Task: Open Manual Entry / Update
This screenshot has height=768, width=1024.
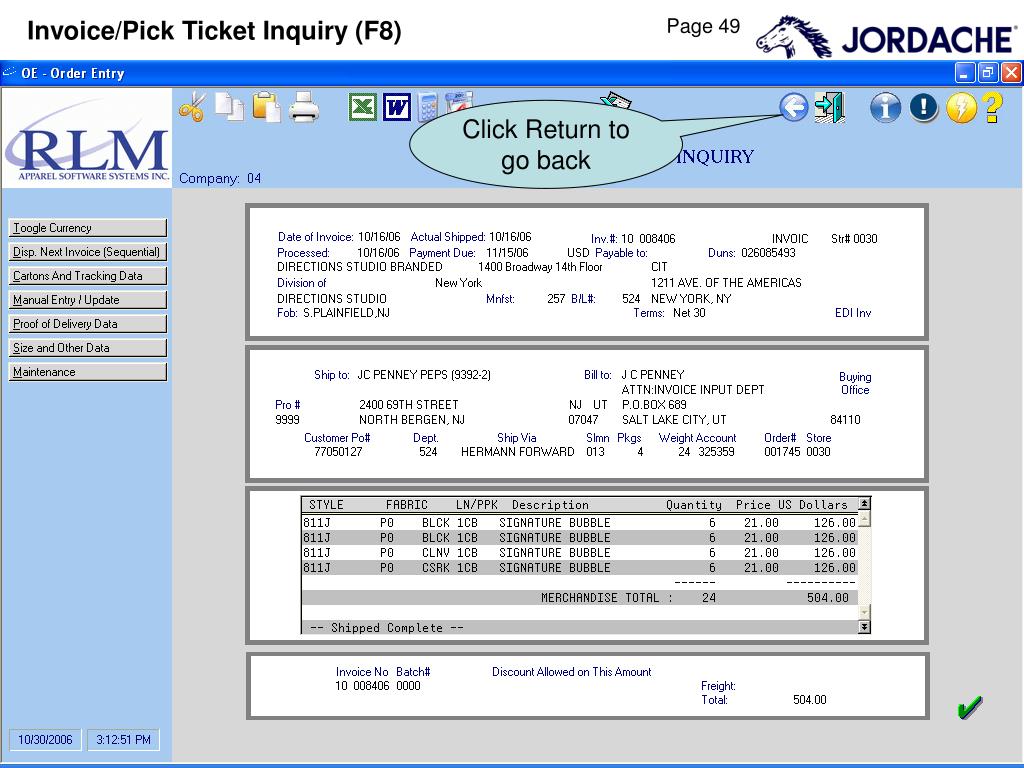Action: [x=88, y=300]
